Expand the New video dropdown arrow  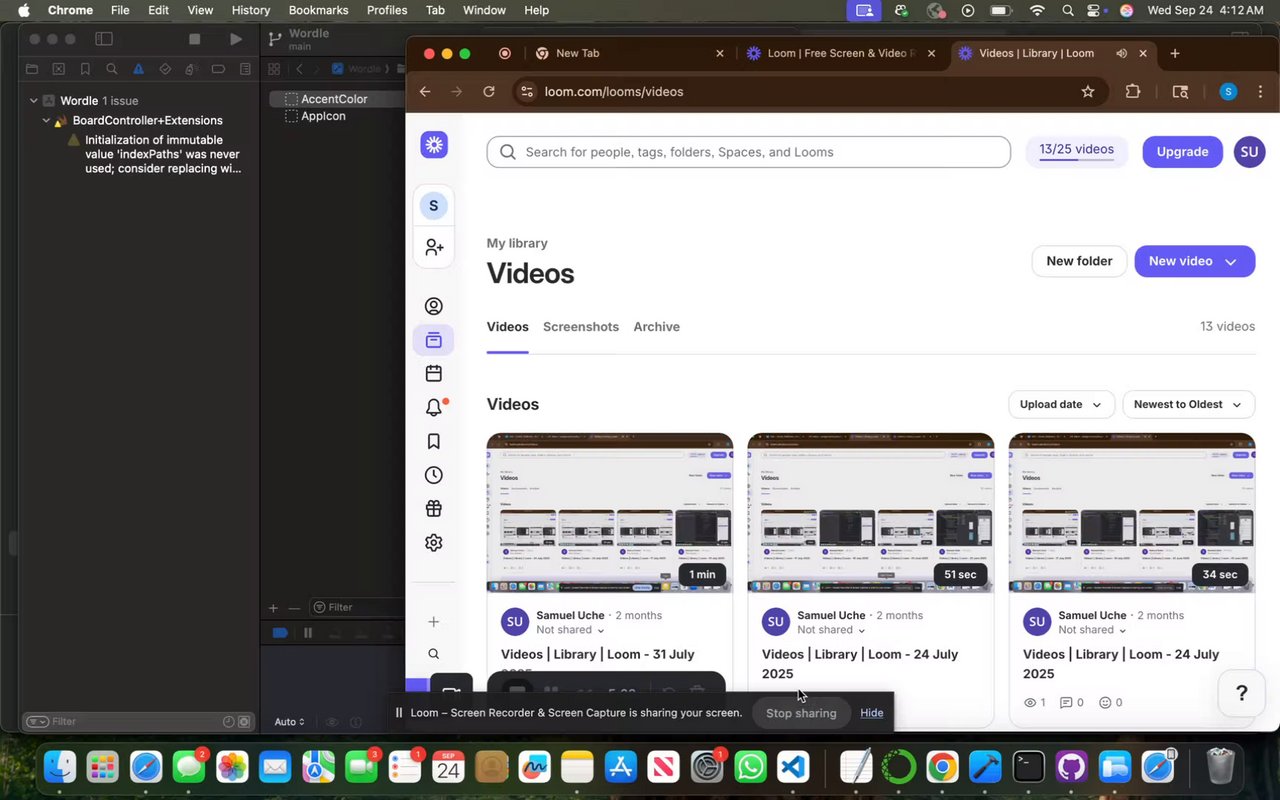click(x=1231, y=262)
